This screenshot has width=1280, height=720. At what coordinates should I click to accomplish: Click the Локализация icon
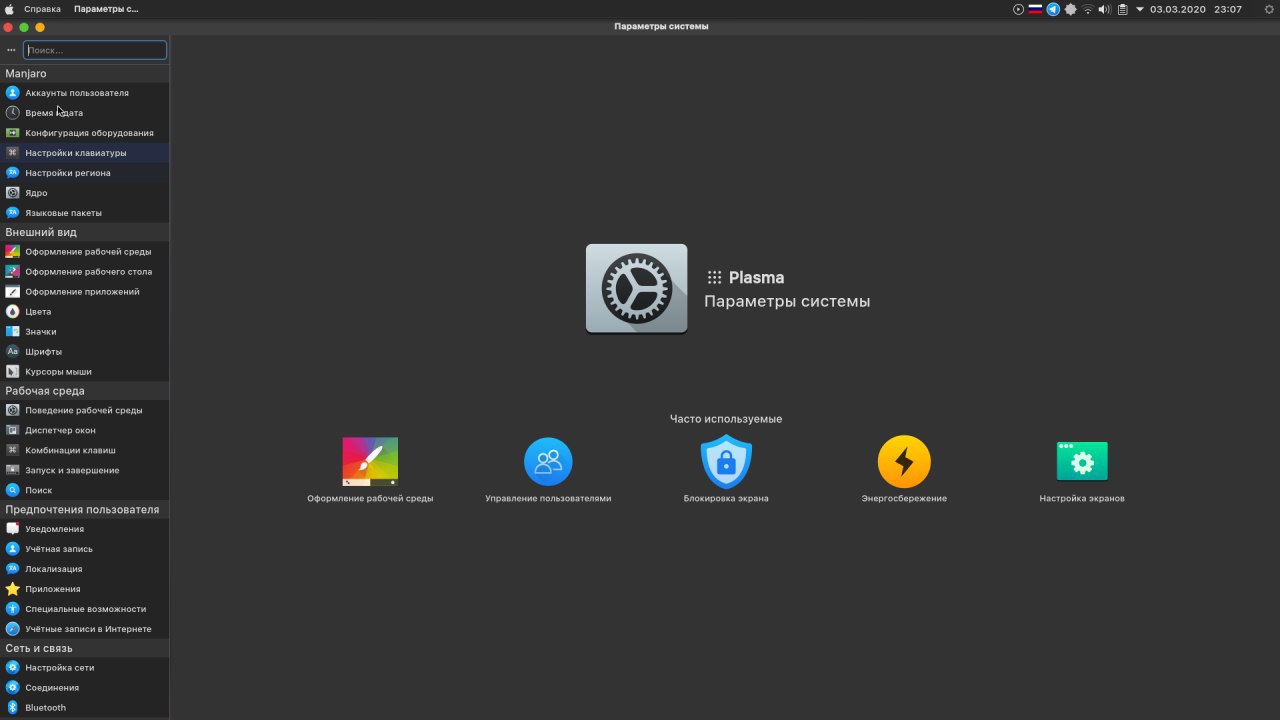pyautogui.click(x=12, y=569)
